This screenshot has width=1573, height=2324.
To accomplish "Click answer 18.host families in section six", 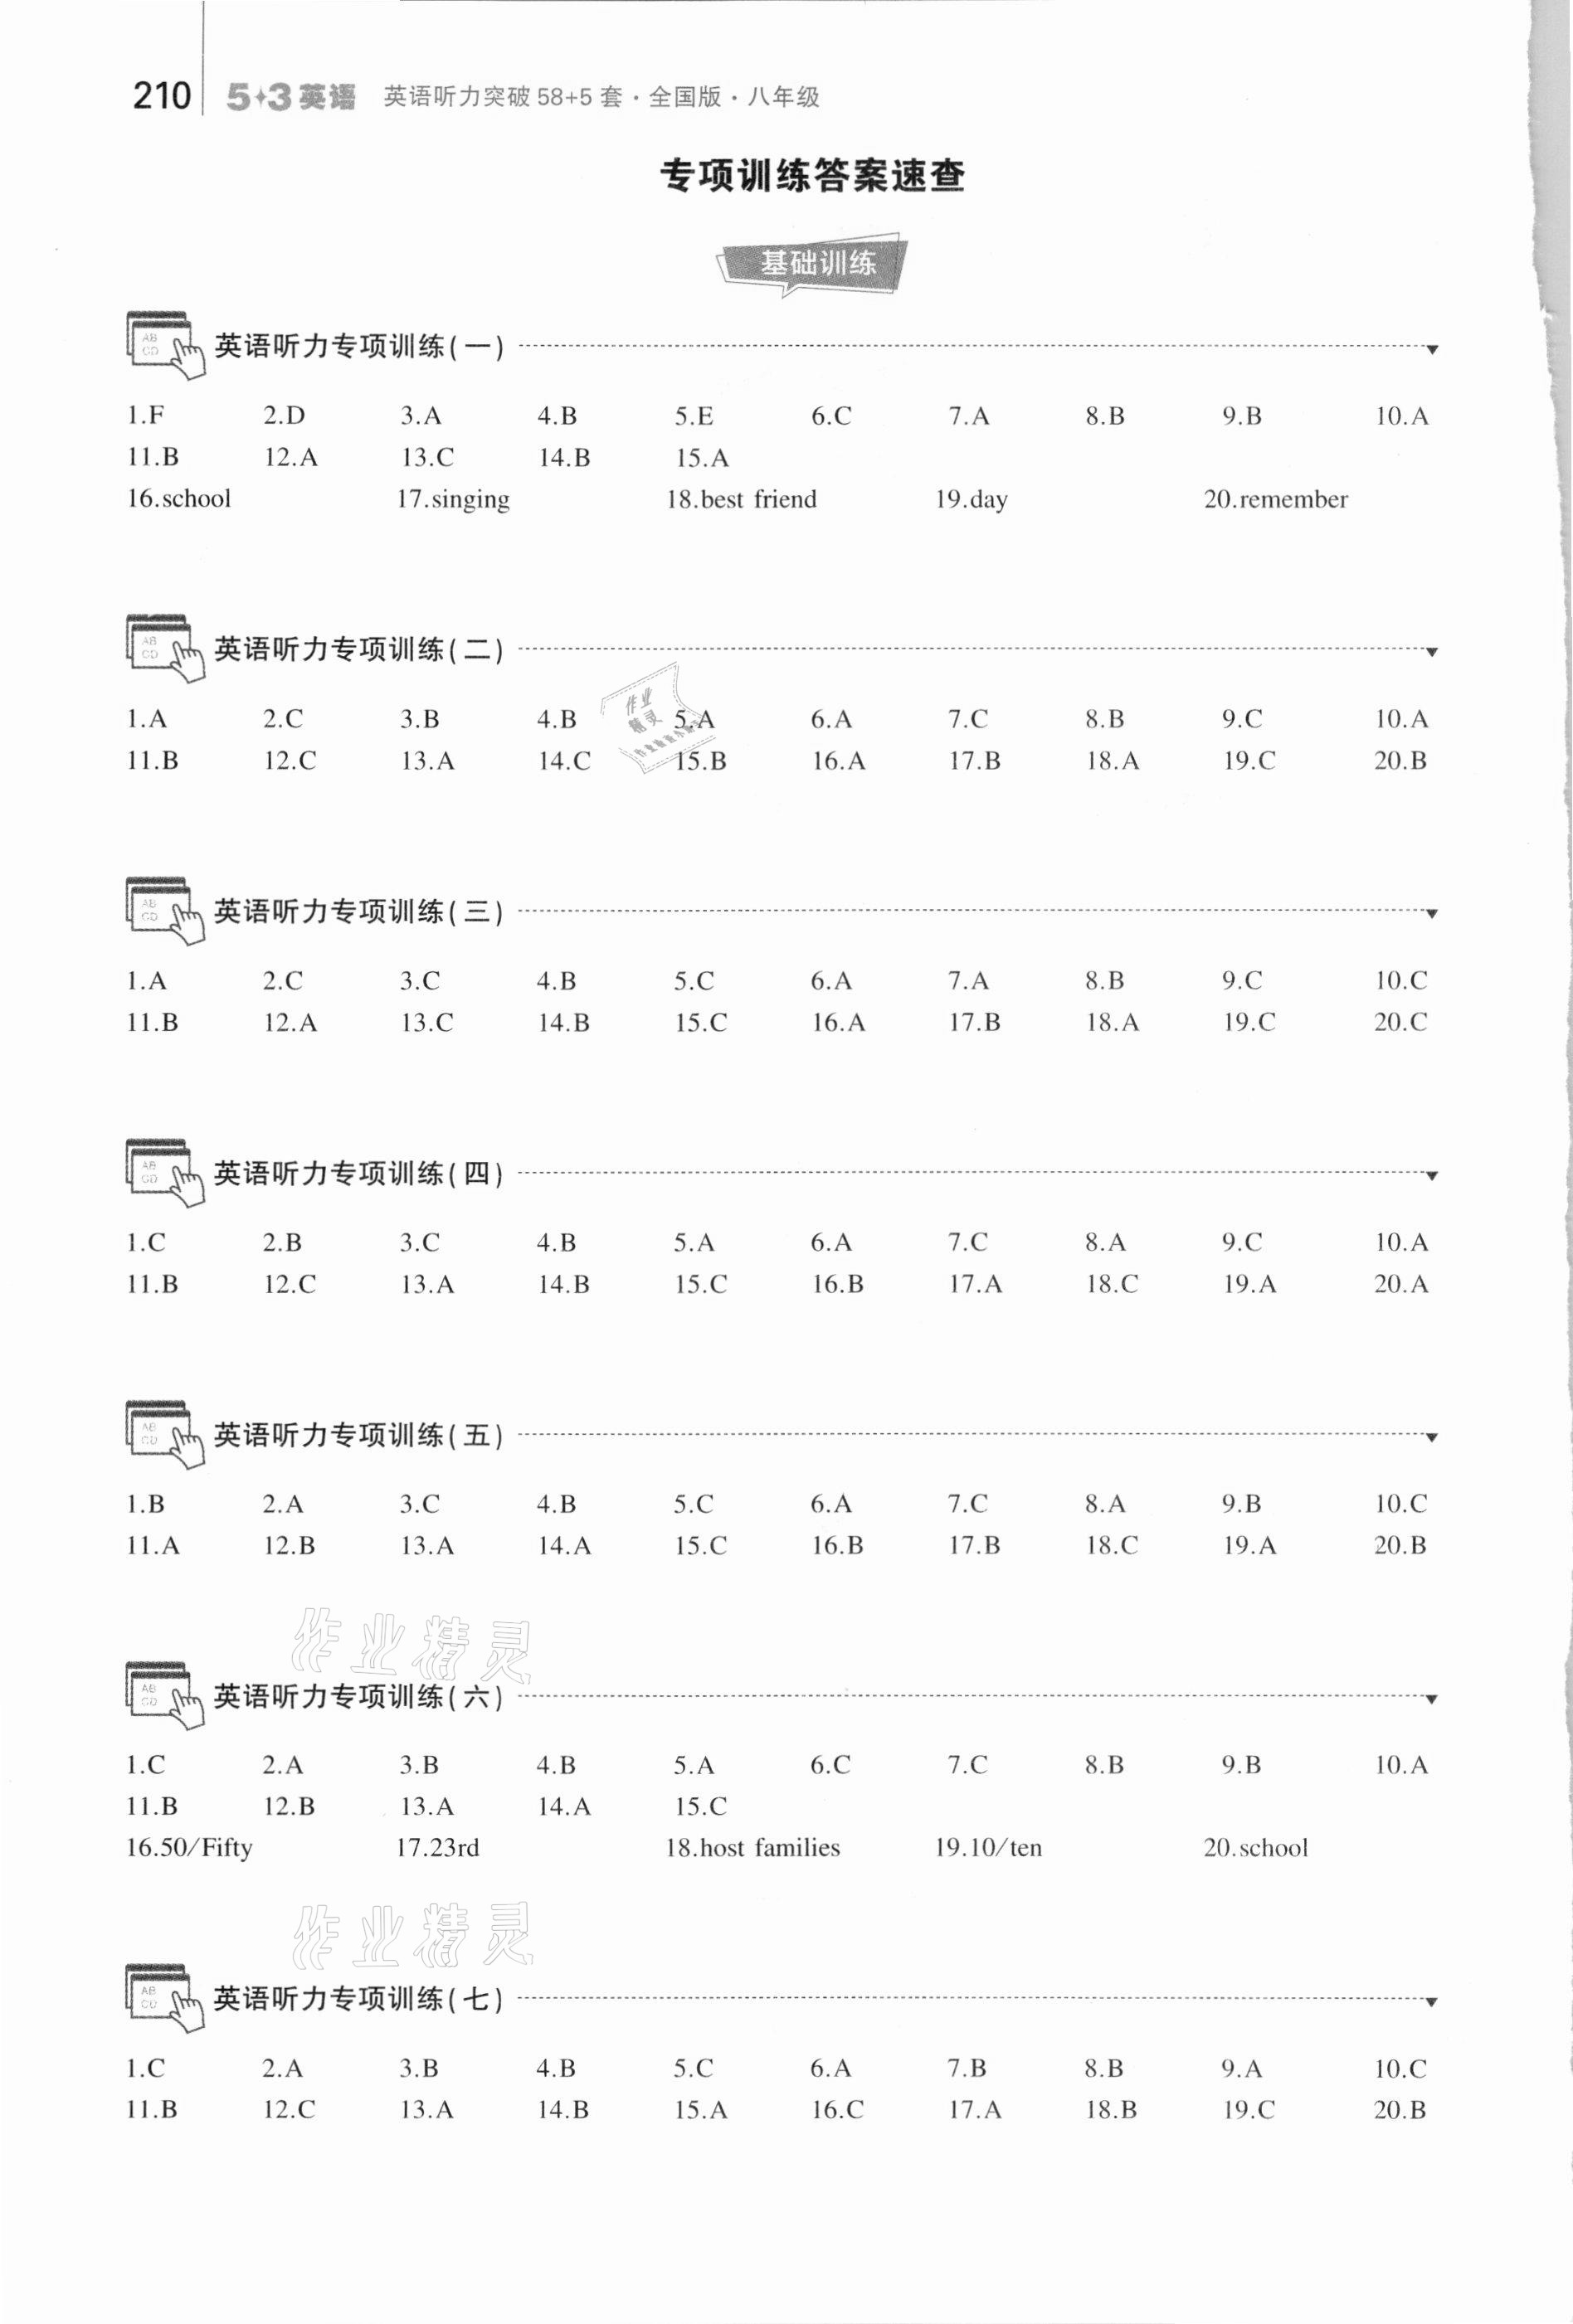I will [752, 1848].
